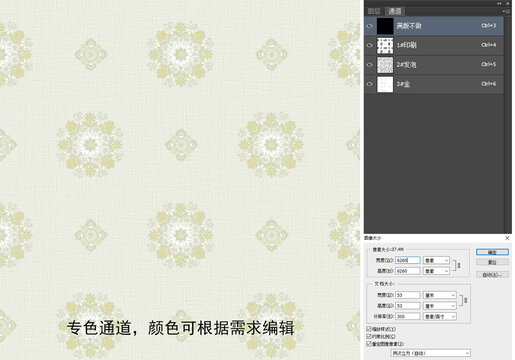
Task: Toggle the 缩放样式 checkbox
Action: point(369,329)
